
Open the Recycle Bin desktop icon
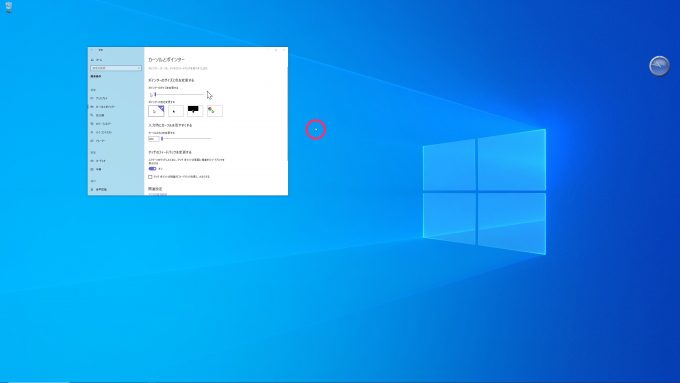[8, 7]
